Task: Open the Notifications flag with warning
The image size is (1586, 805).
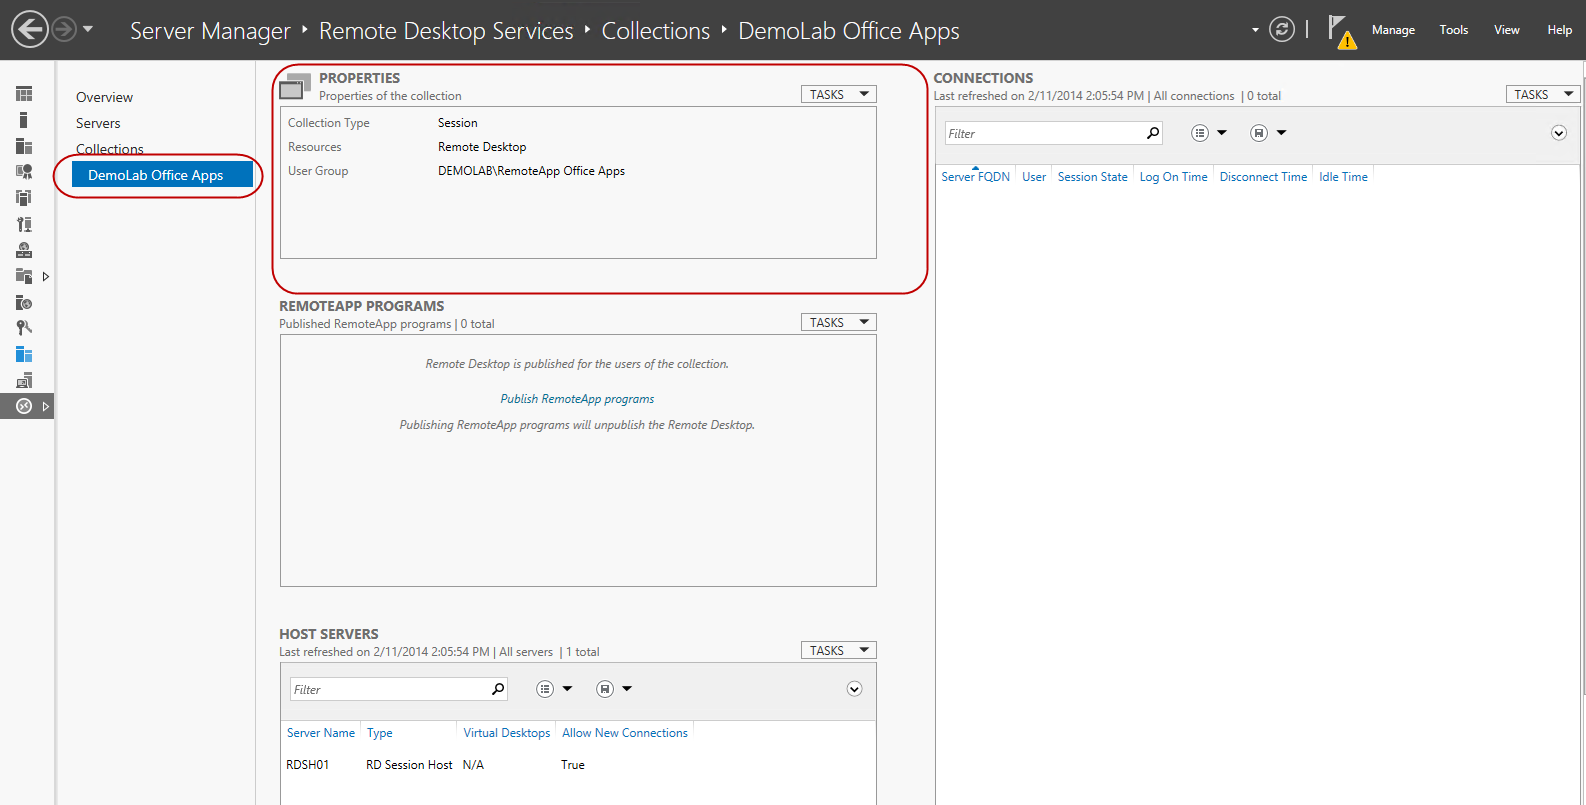Action: click(1340, 31)
